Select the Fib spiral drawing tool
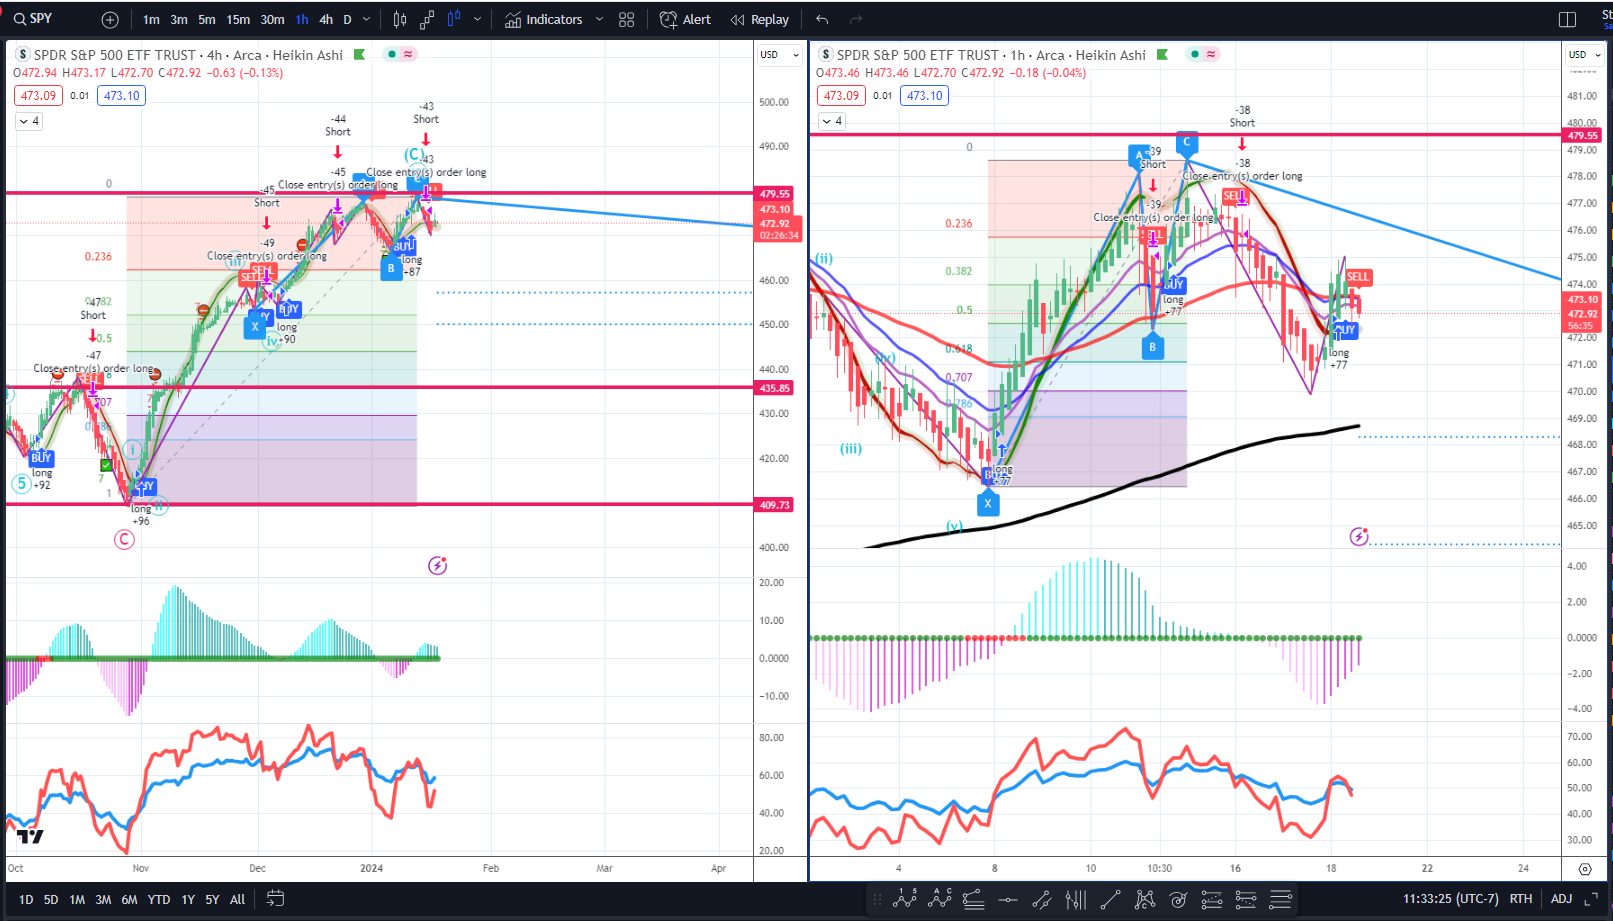 pos(1178,900)
